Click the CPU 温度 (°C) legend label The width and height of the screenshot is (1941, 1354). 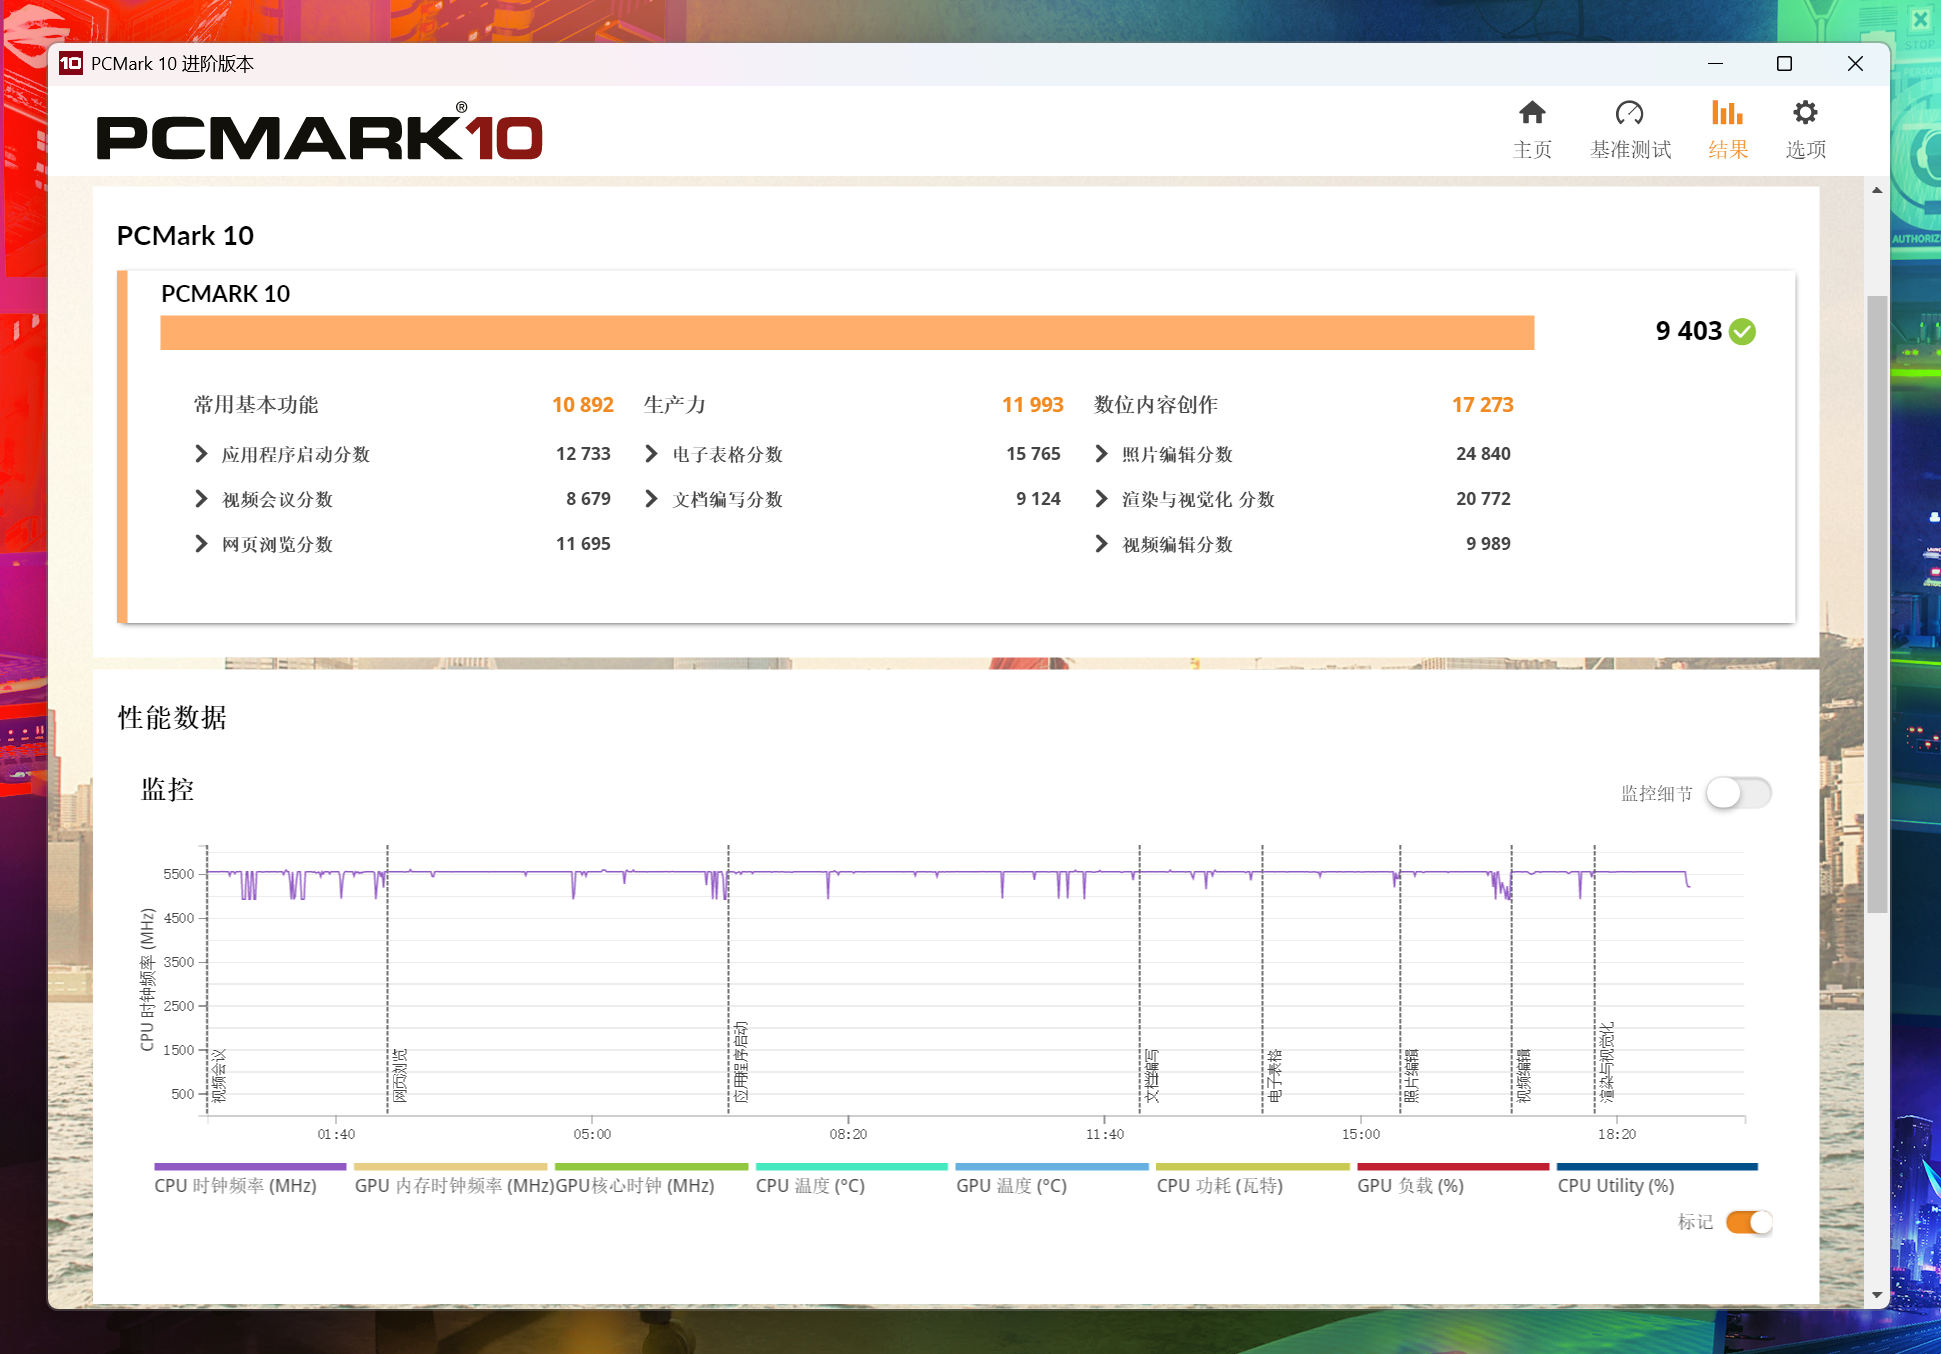coord(810,1186)
